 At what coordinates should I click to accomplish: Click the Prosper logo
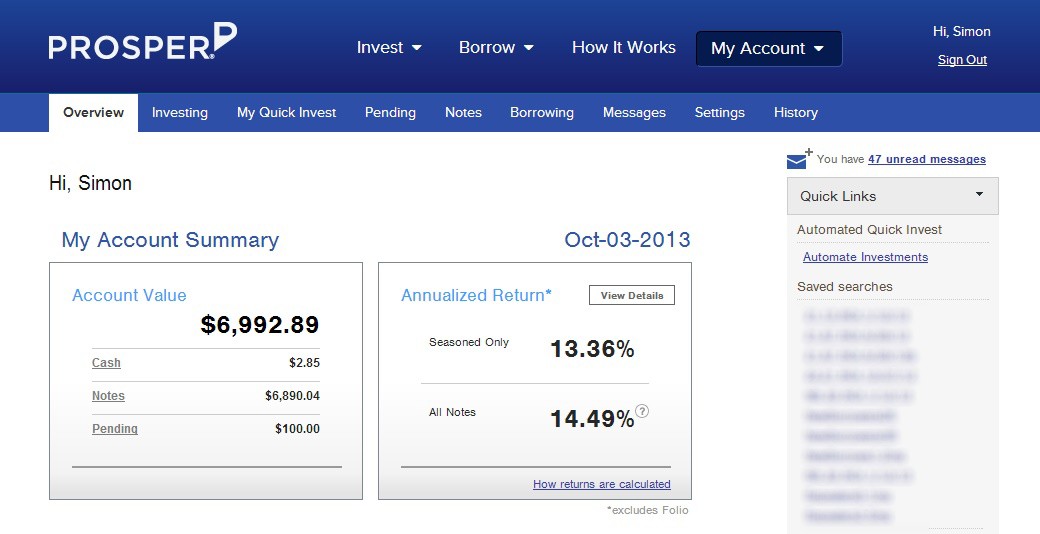142,43
